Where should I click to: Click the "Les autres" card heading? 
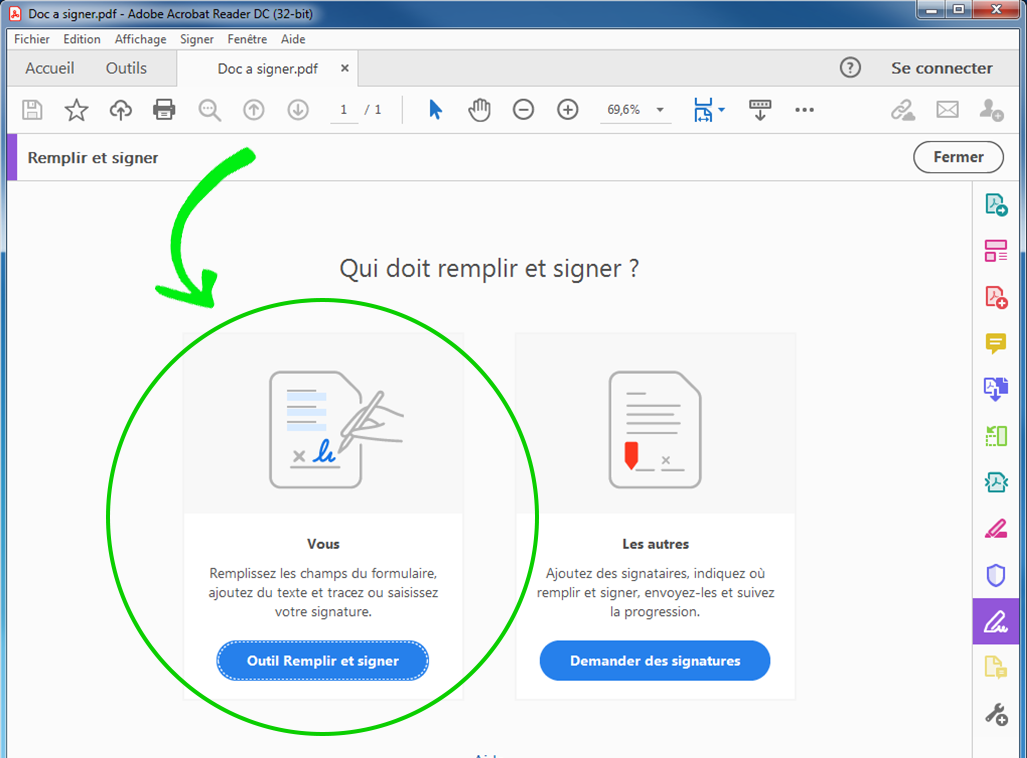655,544
